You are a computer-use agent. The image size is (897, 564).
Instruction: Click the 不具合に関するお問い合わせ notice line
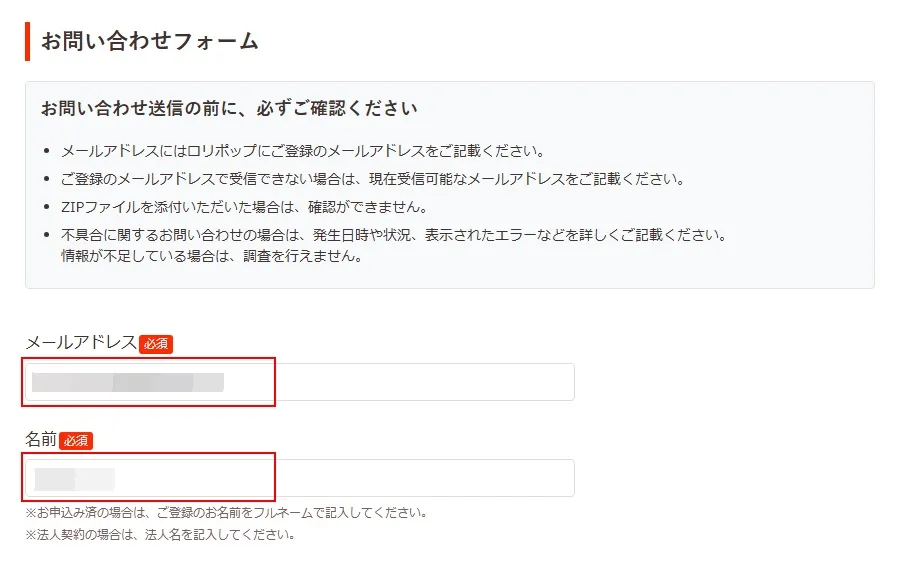tap(392, 236)
